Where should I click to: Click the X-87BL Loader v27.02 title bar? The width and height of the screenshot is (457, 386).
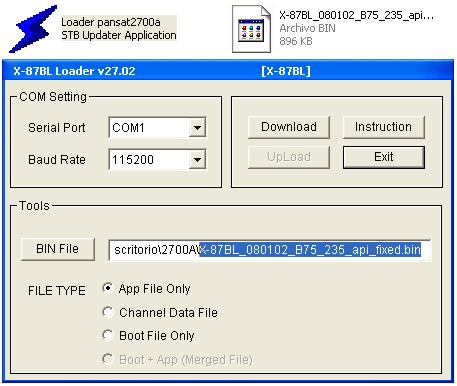(x=228, y=71)
